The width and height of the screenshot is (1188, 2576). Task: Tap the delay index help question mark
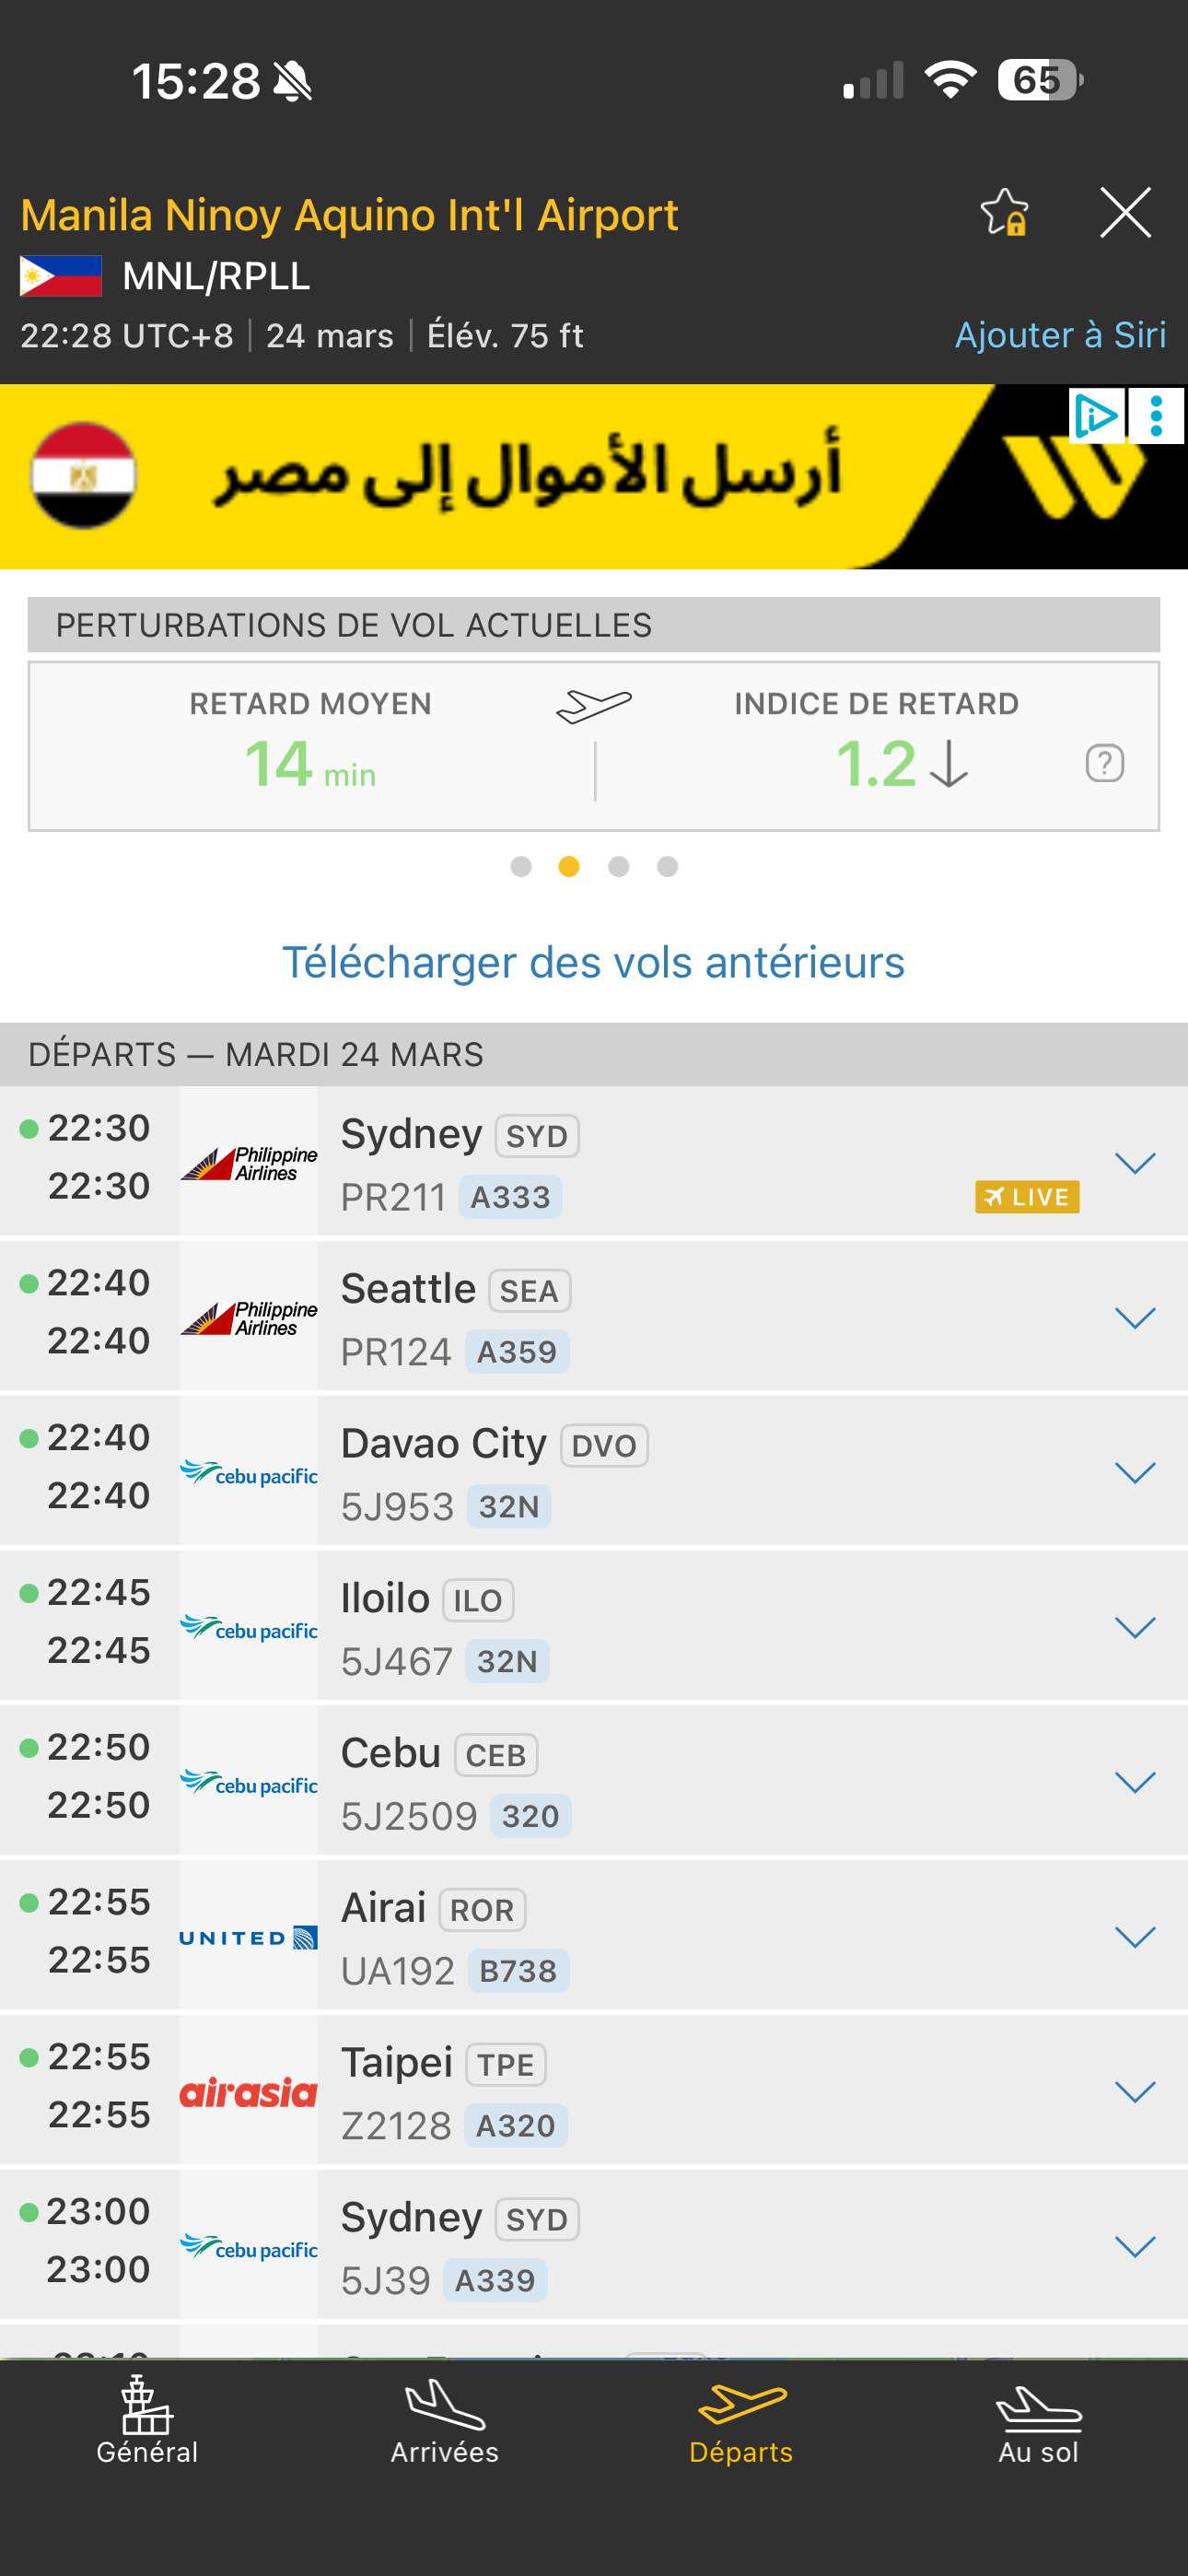point(1104,764)
